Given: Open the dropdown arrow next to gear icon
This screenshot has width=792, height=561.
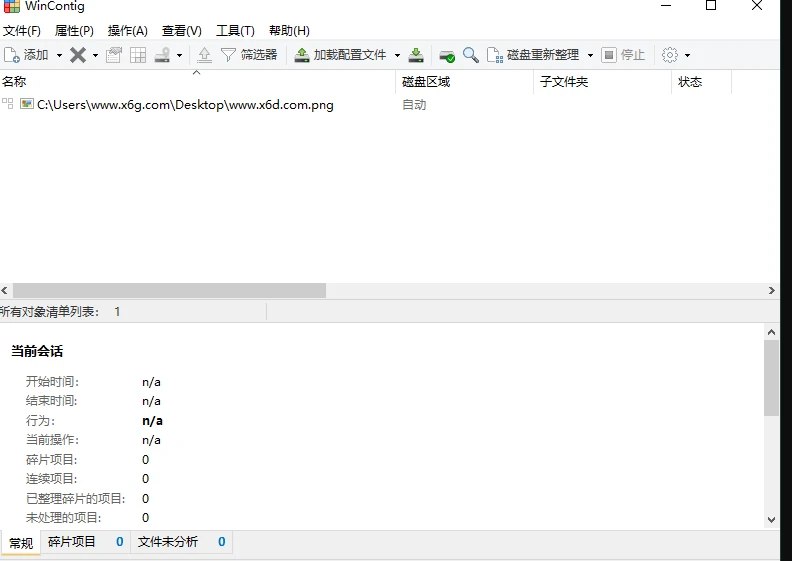Looking at the screenshot, I should pos(687,55).
